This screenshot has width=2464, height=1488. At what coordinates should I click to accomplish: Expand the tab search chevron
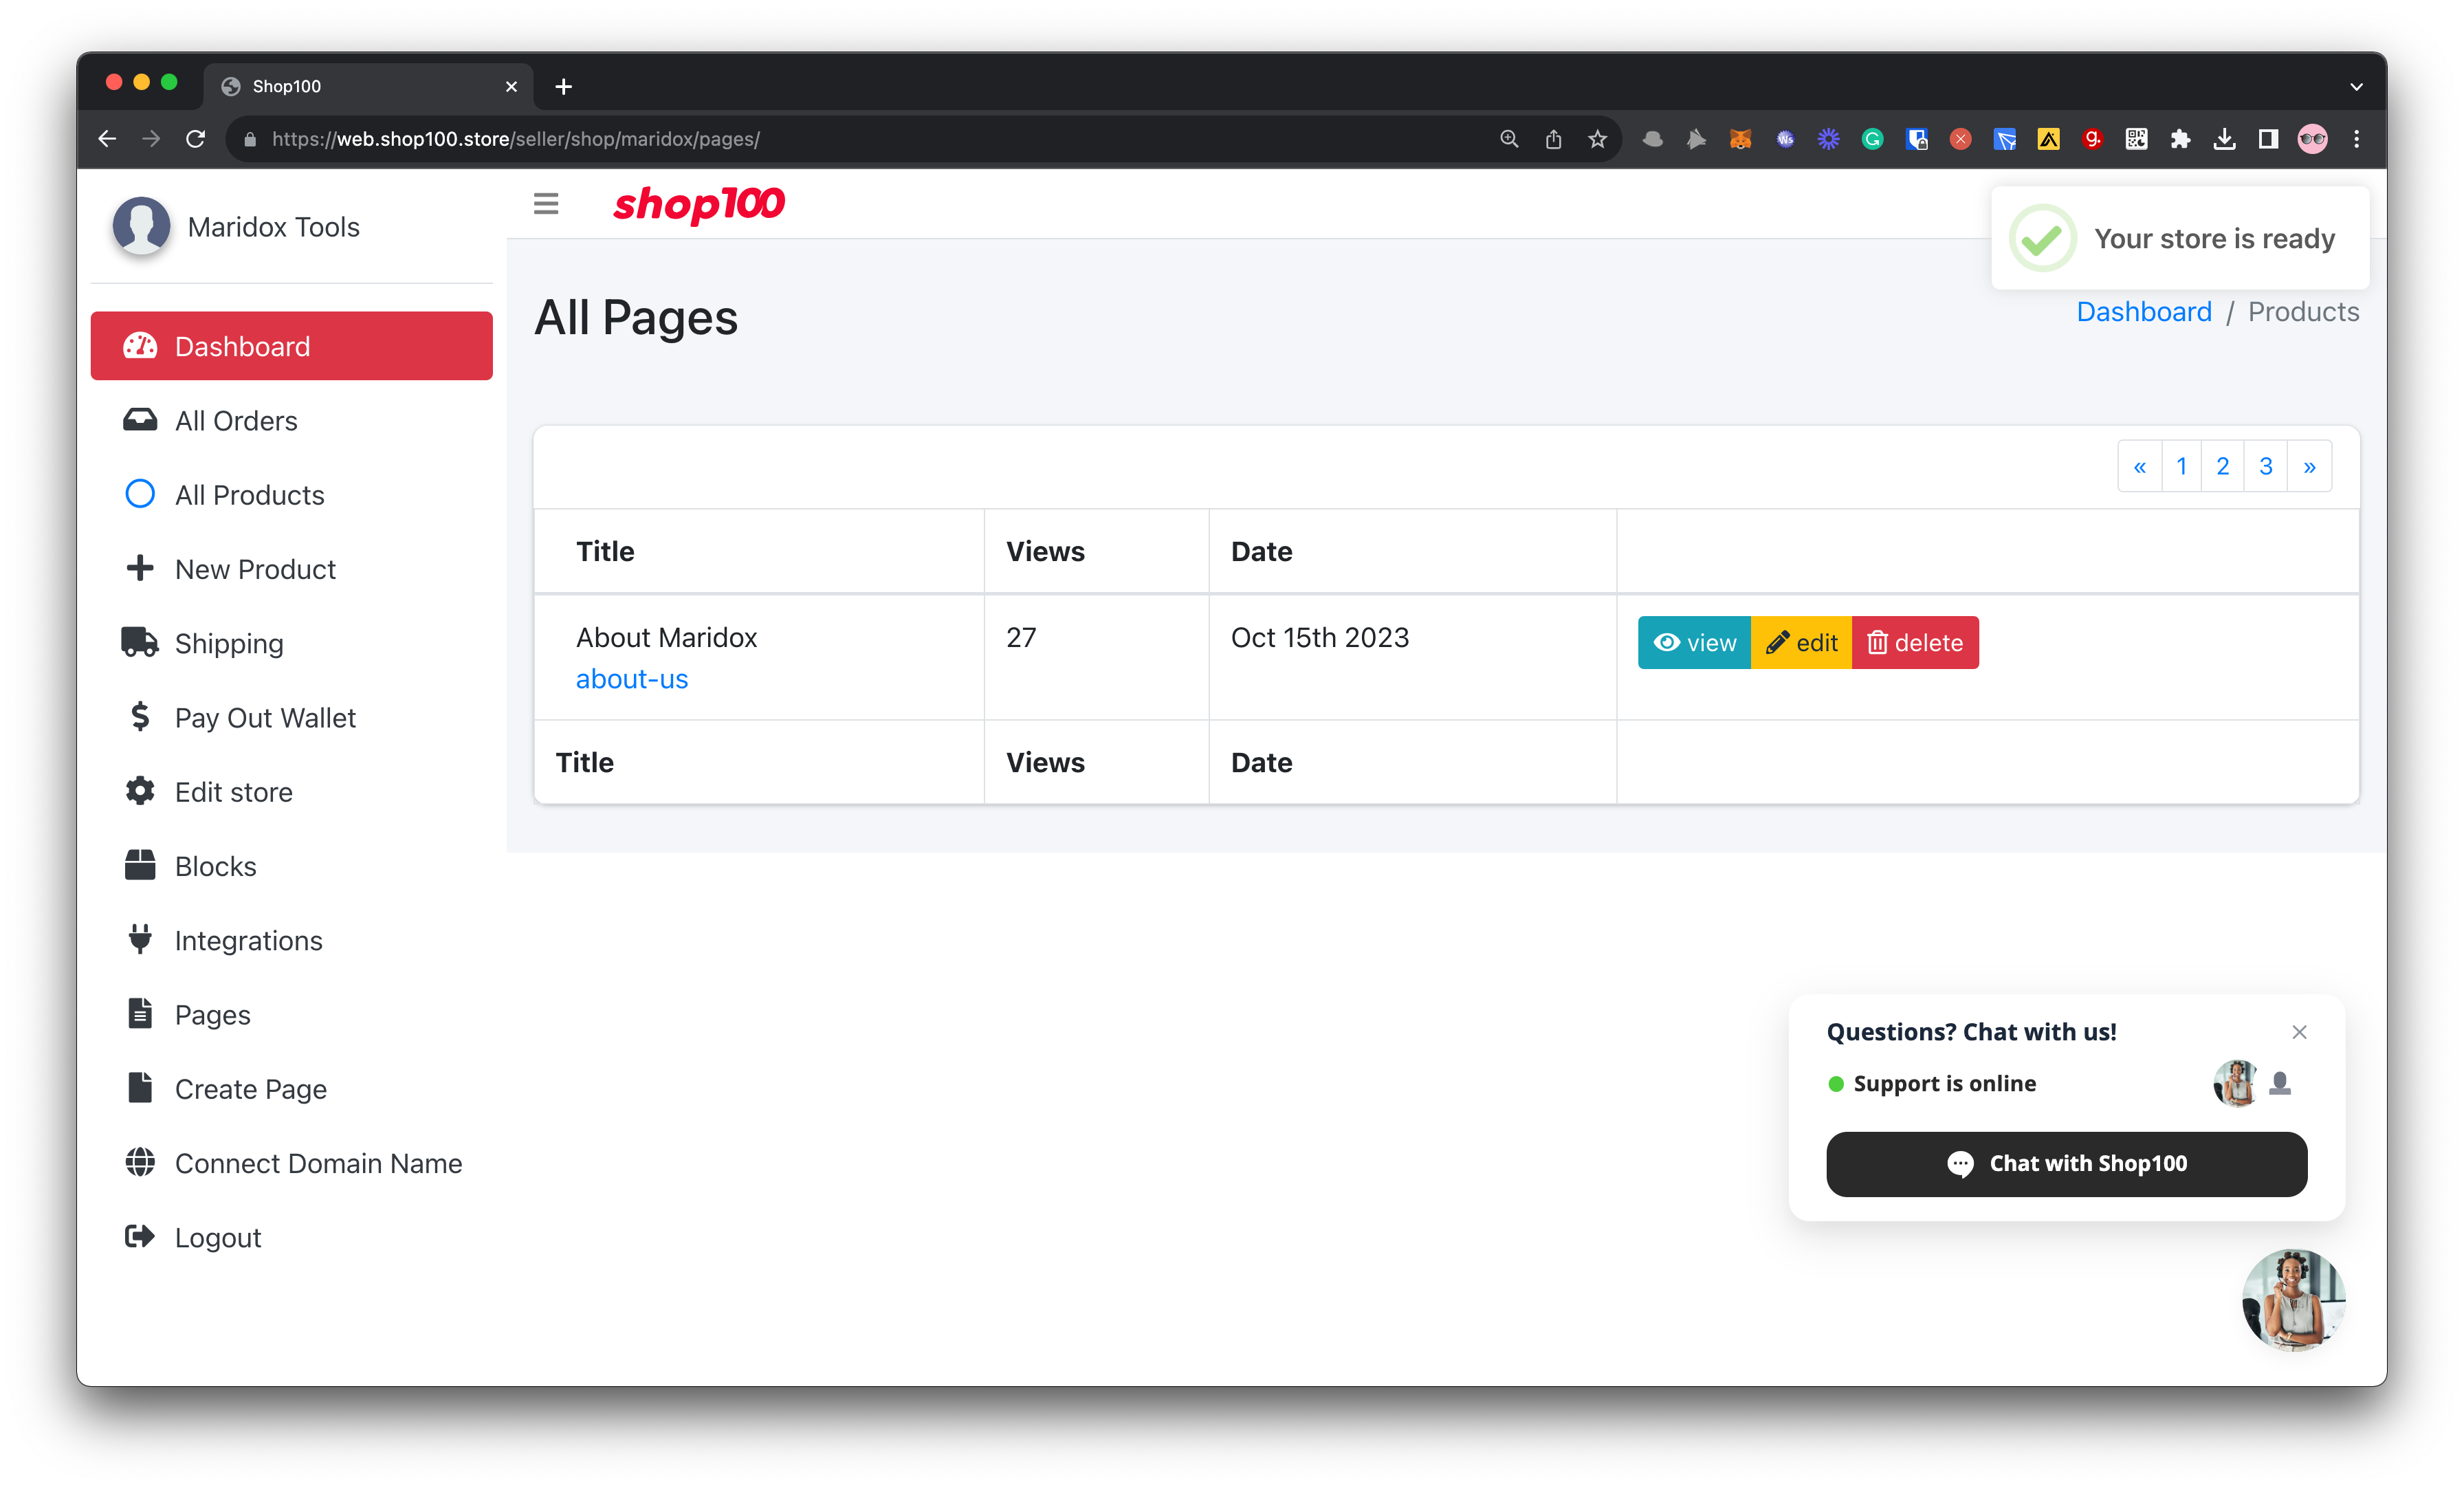point(2357,87)
